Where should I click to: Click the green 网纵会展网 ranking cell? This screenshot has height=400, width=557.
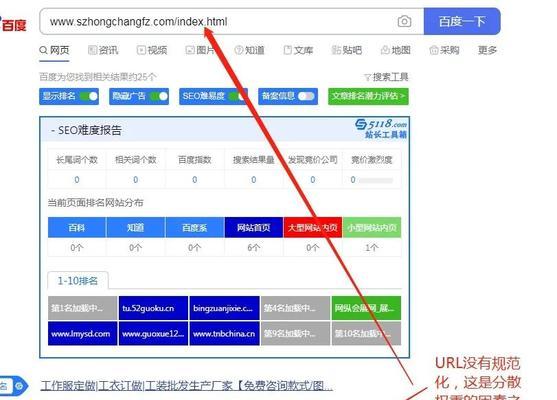(x=366, y=308)
